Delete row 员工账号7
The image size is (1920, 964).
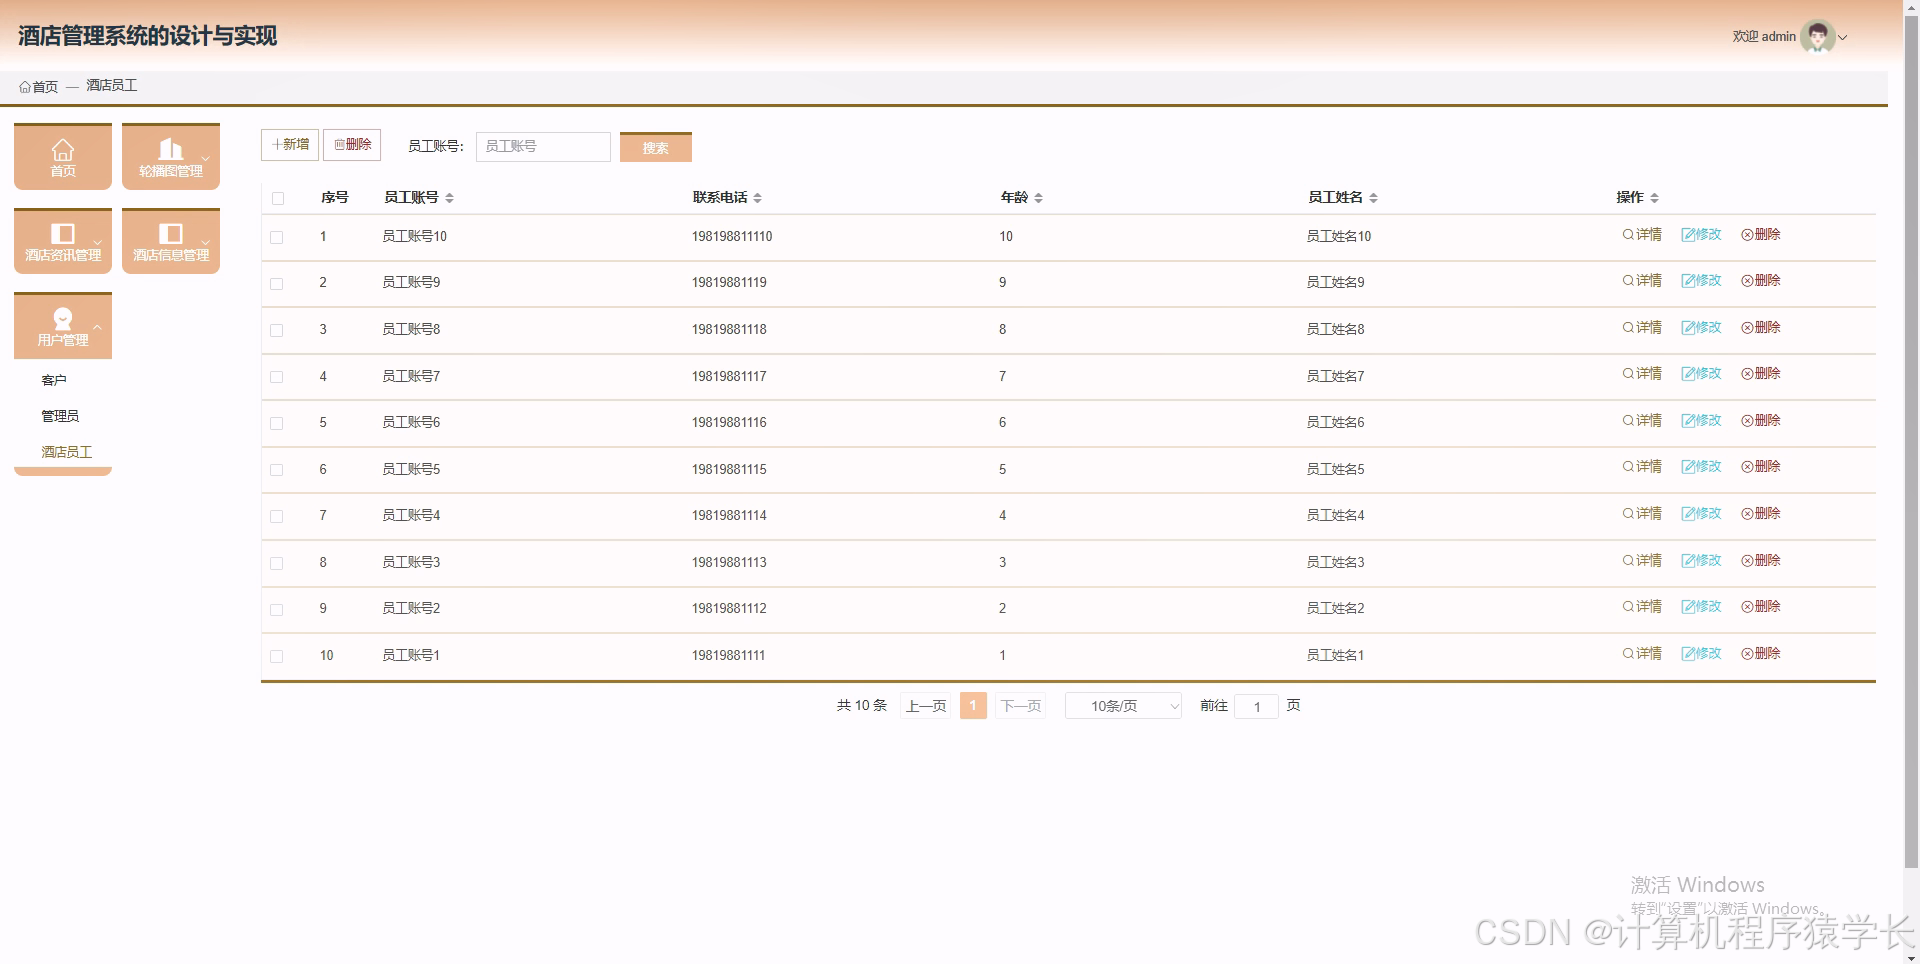pyautogui.click(x=1761, y=374)
